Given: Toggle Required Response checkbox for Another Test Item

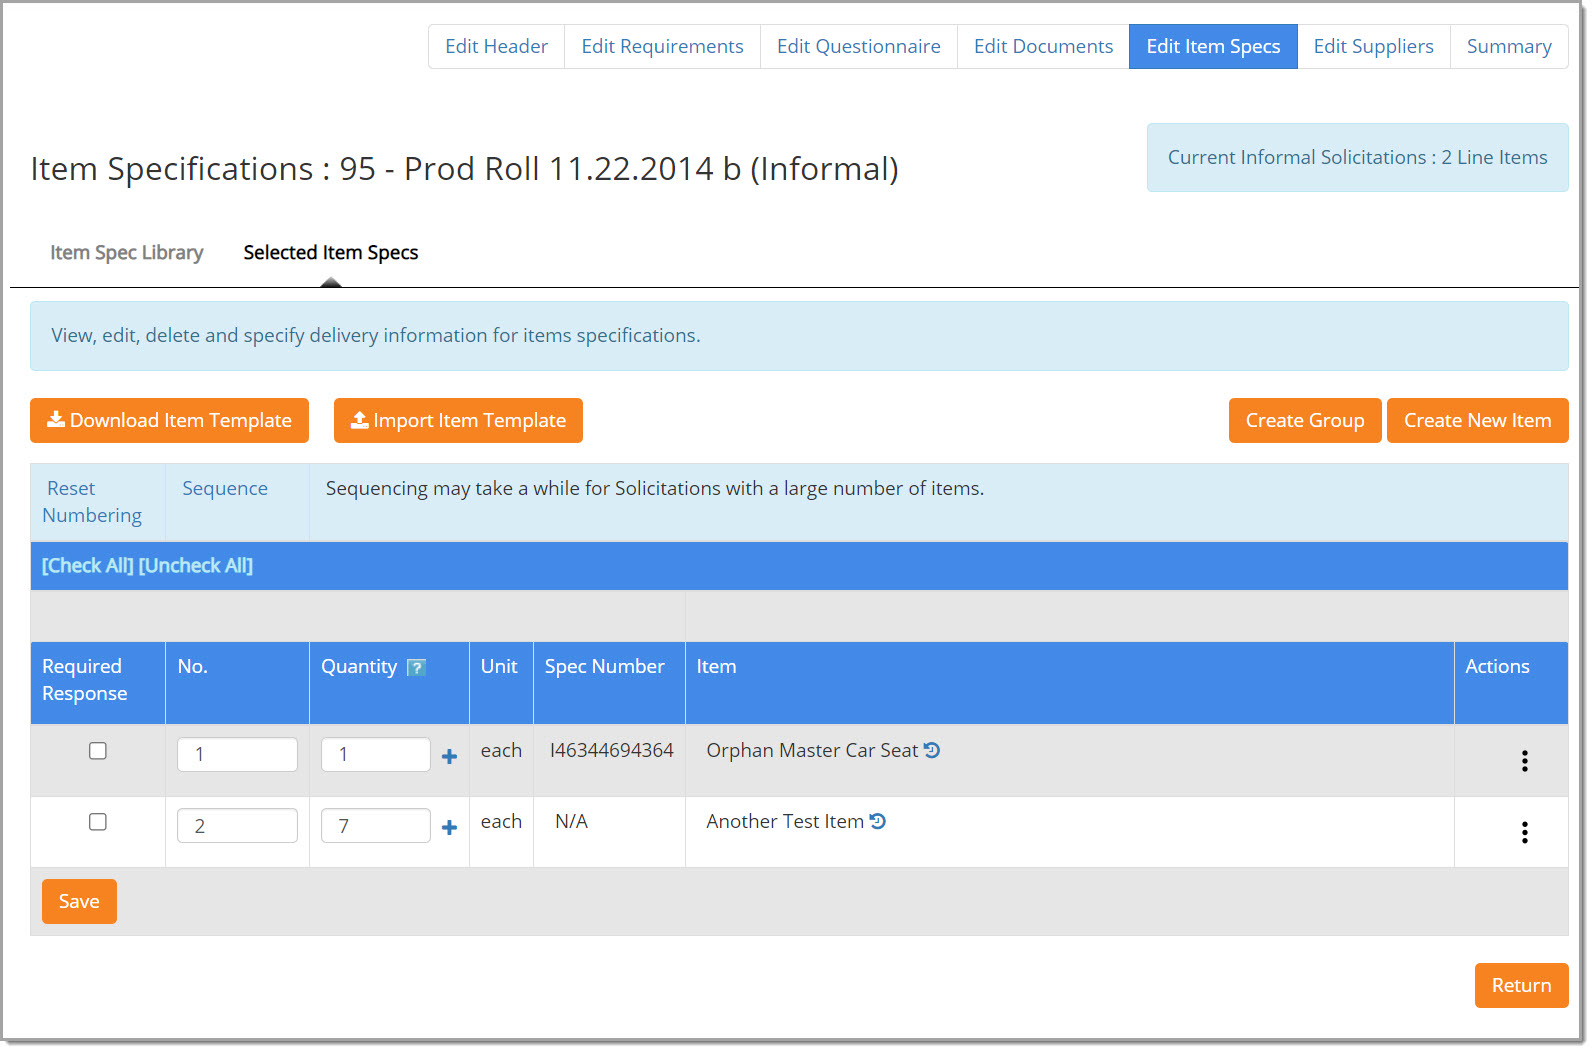Looking at the screenshot, I should tap(98, 822).
